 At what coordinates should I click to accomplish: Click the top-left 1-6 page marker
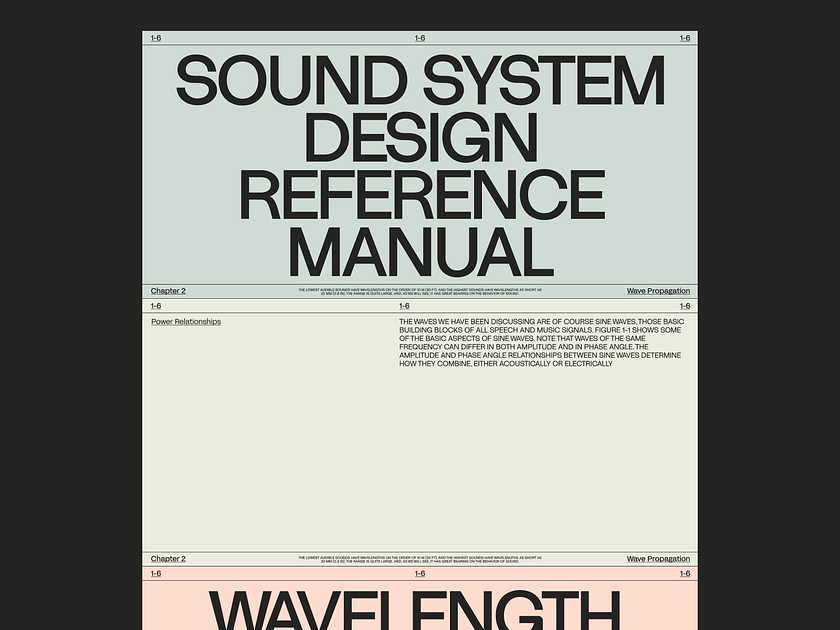click(155, 38)
